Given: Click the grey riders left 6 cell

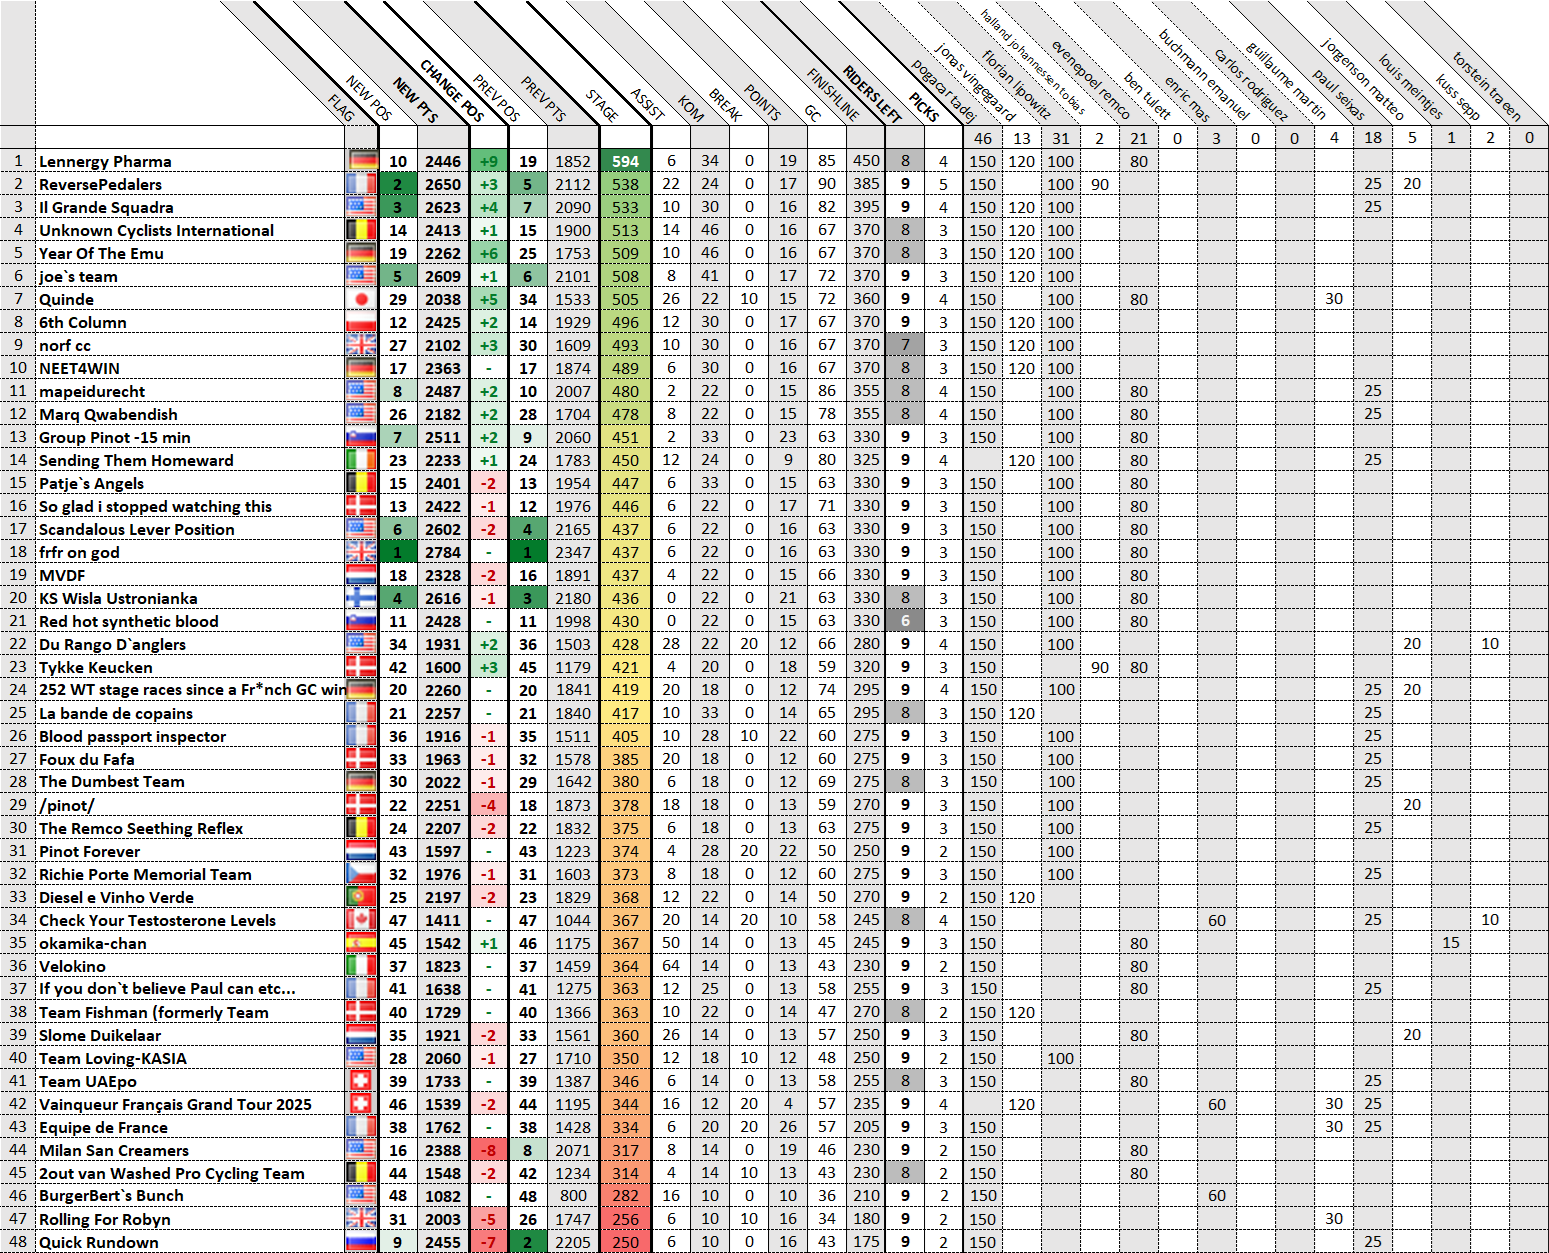Looking at the screenshot, I should pyautogui.click(x=905, y=621).
